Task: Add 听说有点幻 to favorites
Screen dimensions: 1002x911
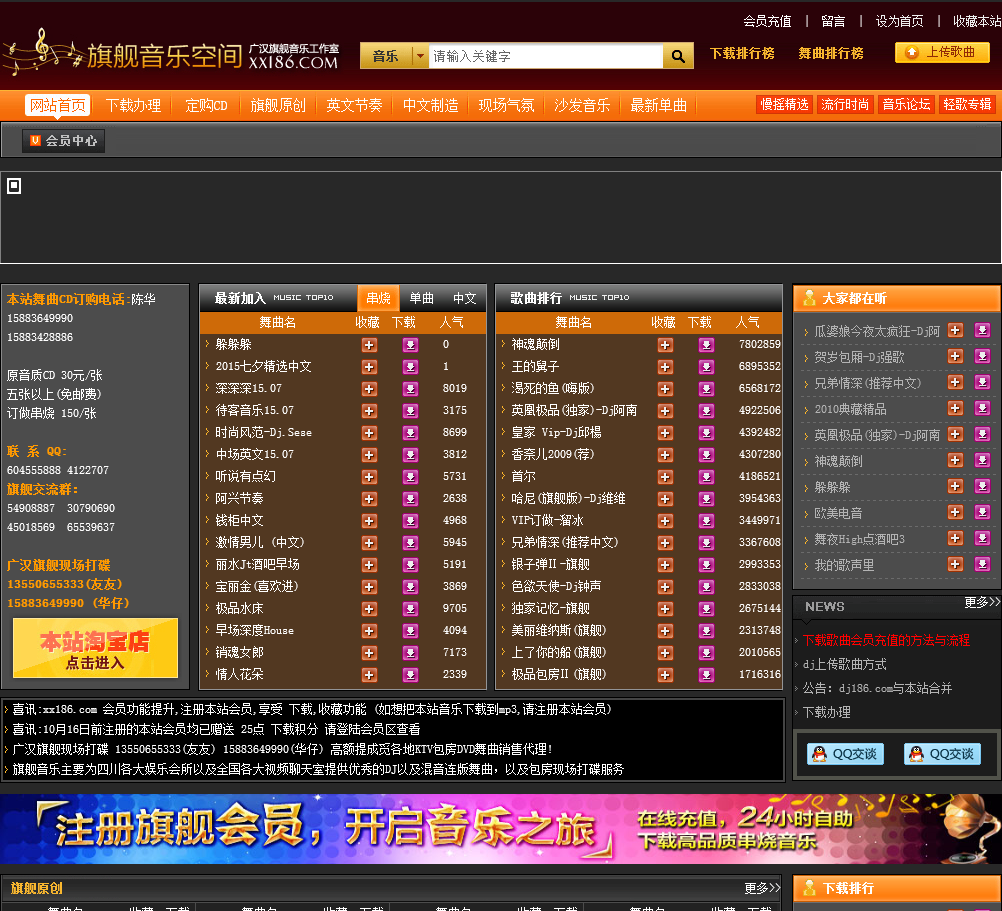Action: pyautogui.click(x=369, y=477)
